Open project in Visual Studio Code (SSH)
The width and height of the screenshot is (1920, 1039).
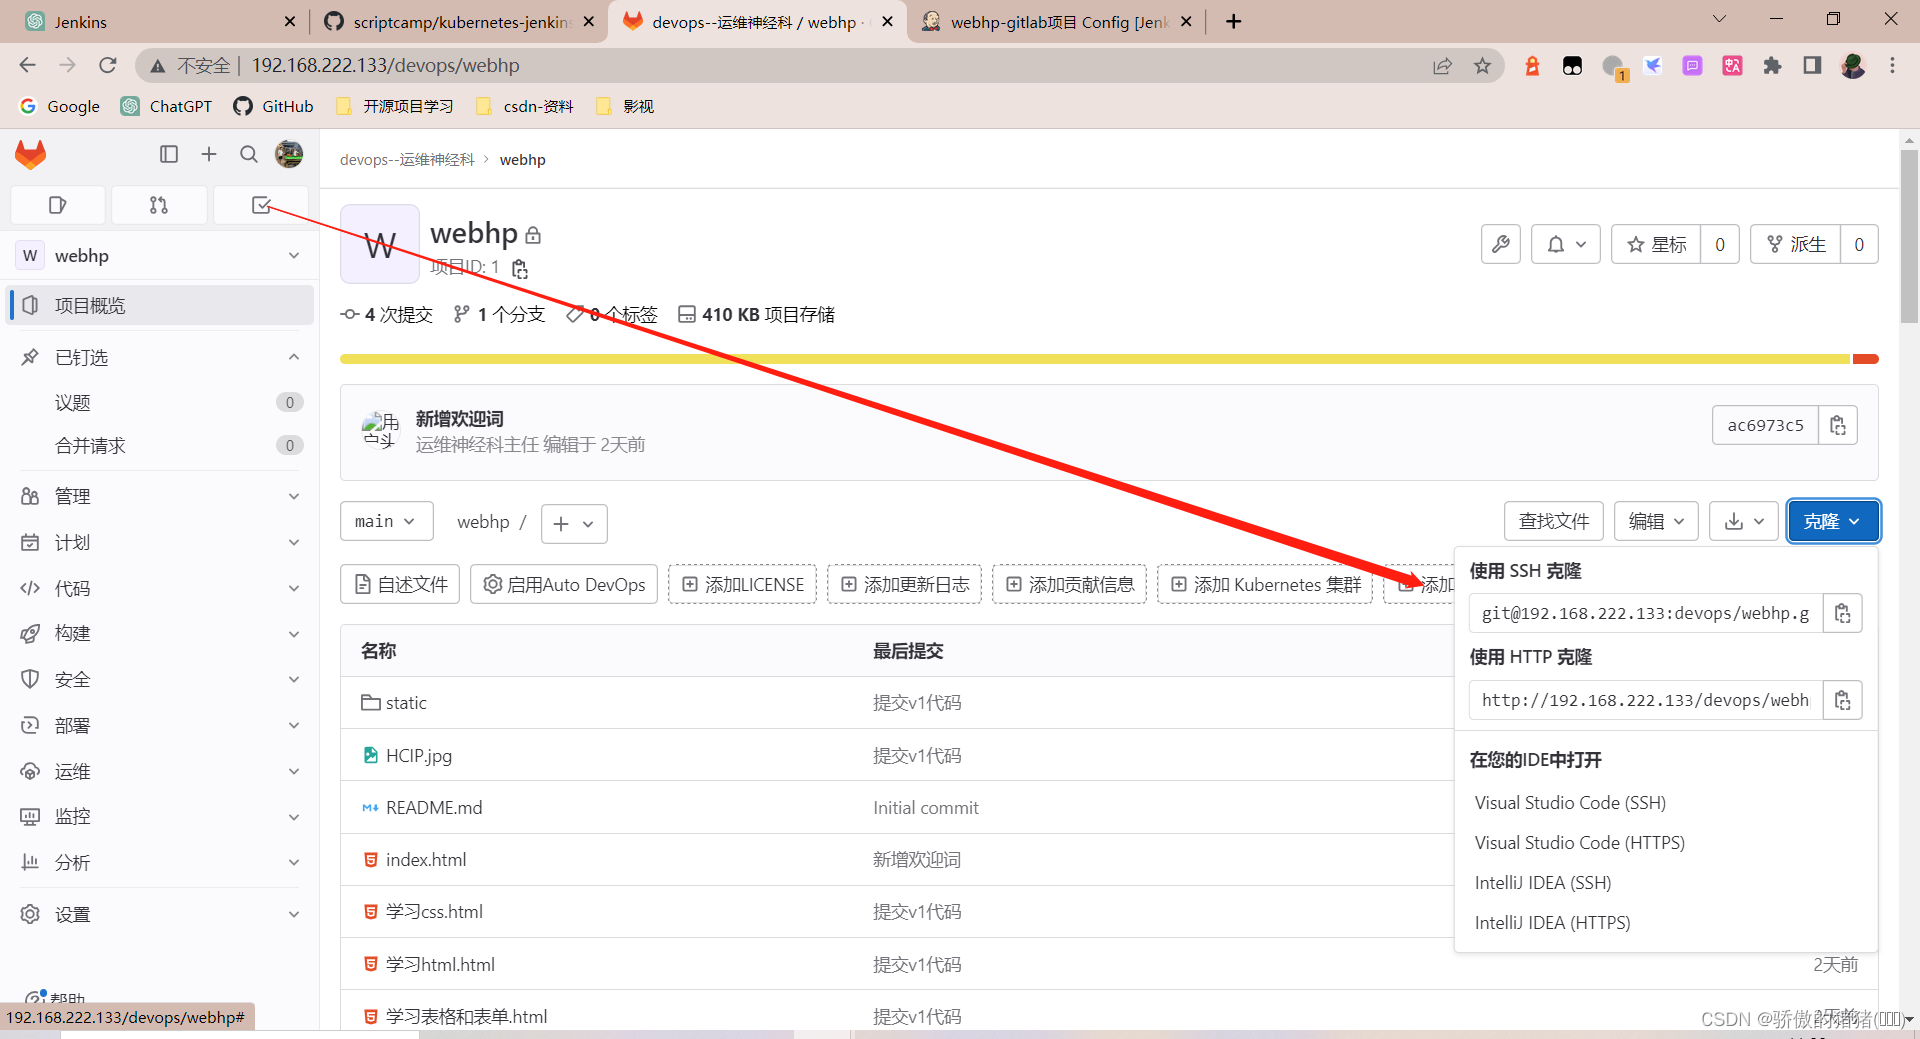[x=1569, y=802]
